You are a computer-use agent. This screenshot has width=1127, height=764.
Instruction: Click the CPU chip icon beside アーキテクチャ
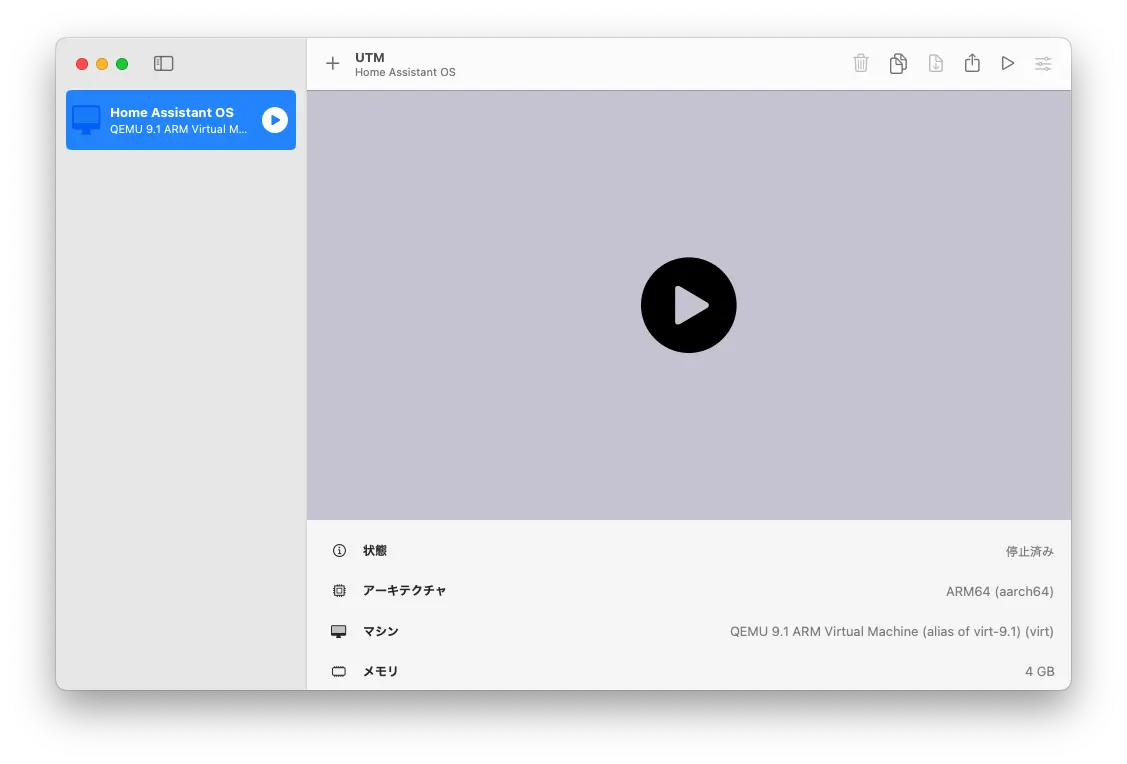click(339, 591)
